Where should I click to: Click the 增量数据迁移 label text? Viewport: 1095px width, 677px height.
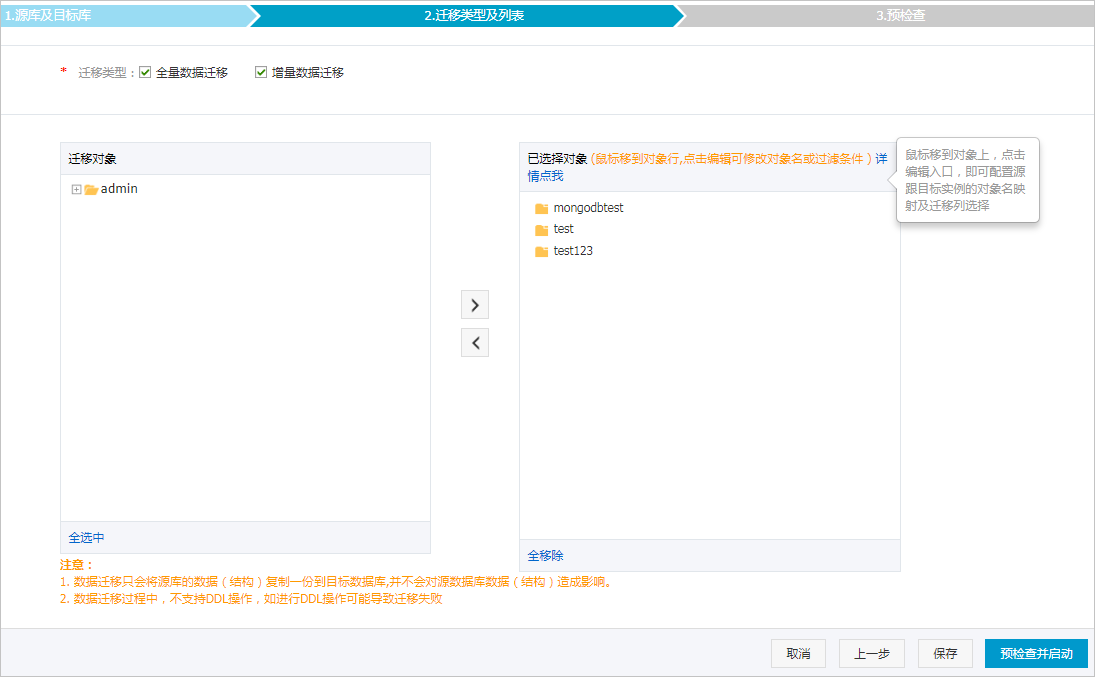click(x=308, y=72)
